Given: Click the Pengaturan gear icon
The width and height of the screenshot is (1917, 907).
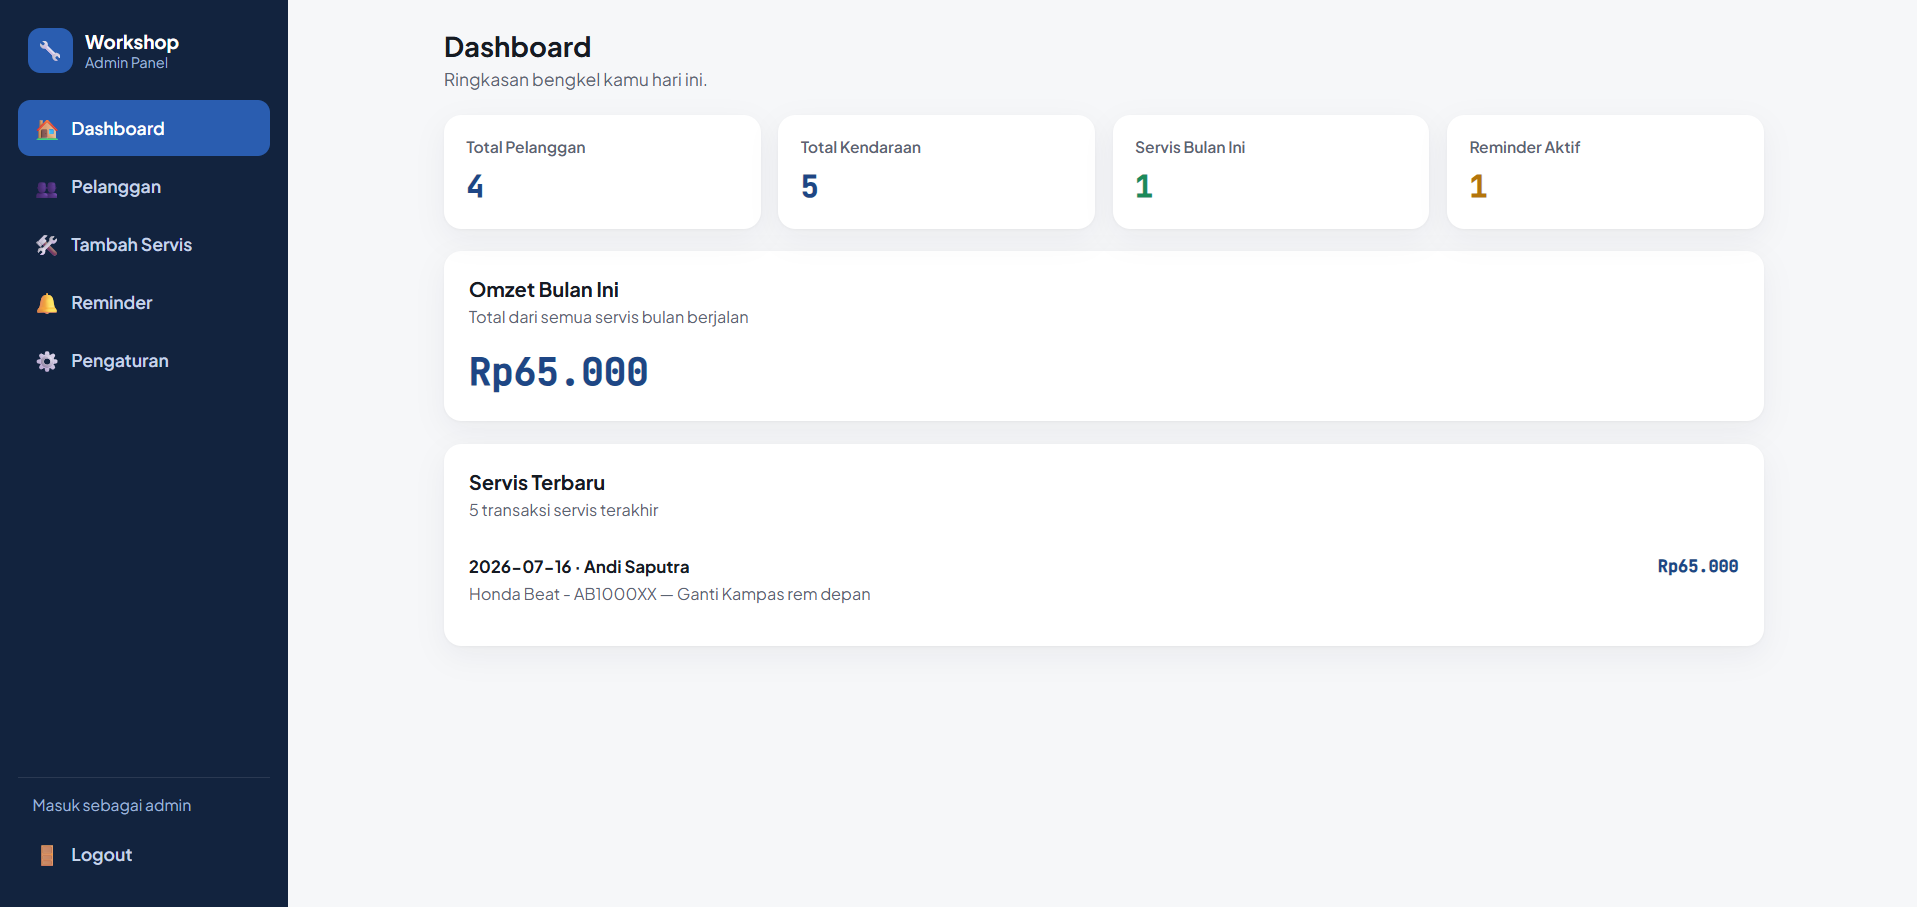Looking at the screenshot, I should tap(47, 361).
